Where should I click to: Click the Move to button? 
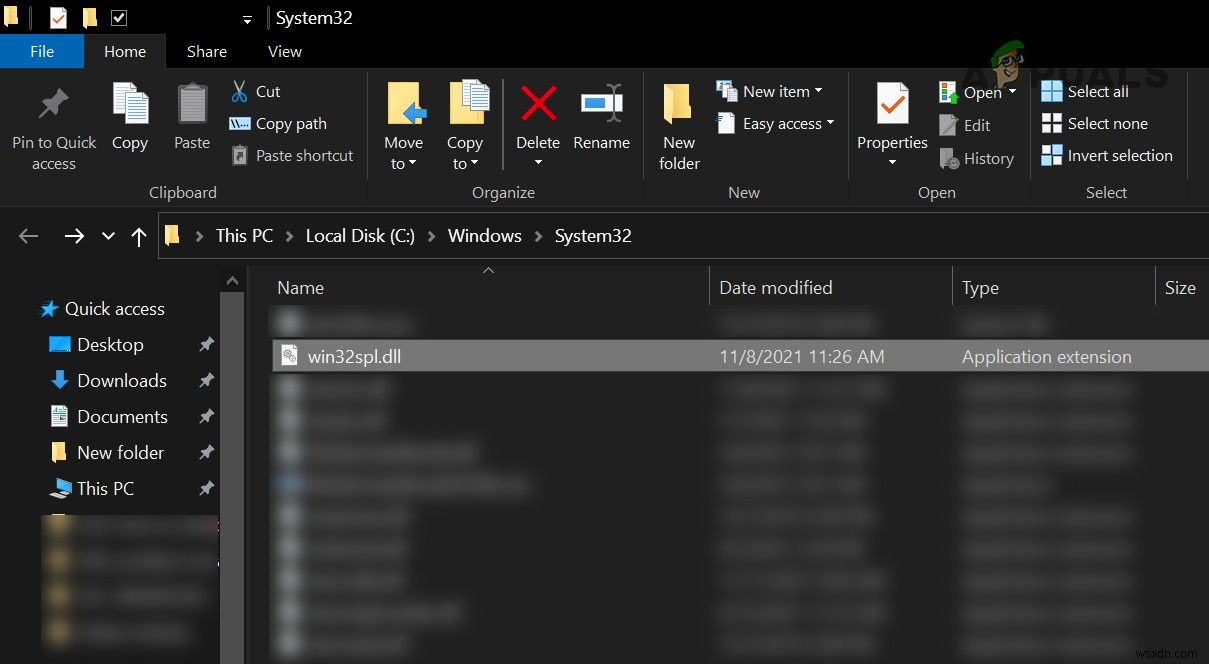[x=404, y=126]
